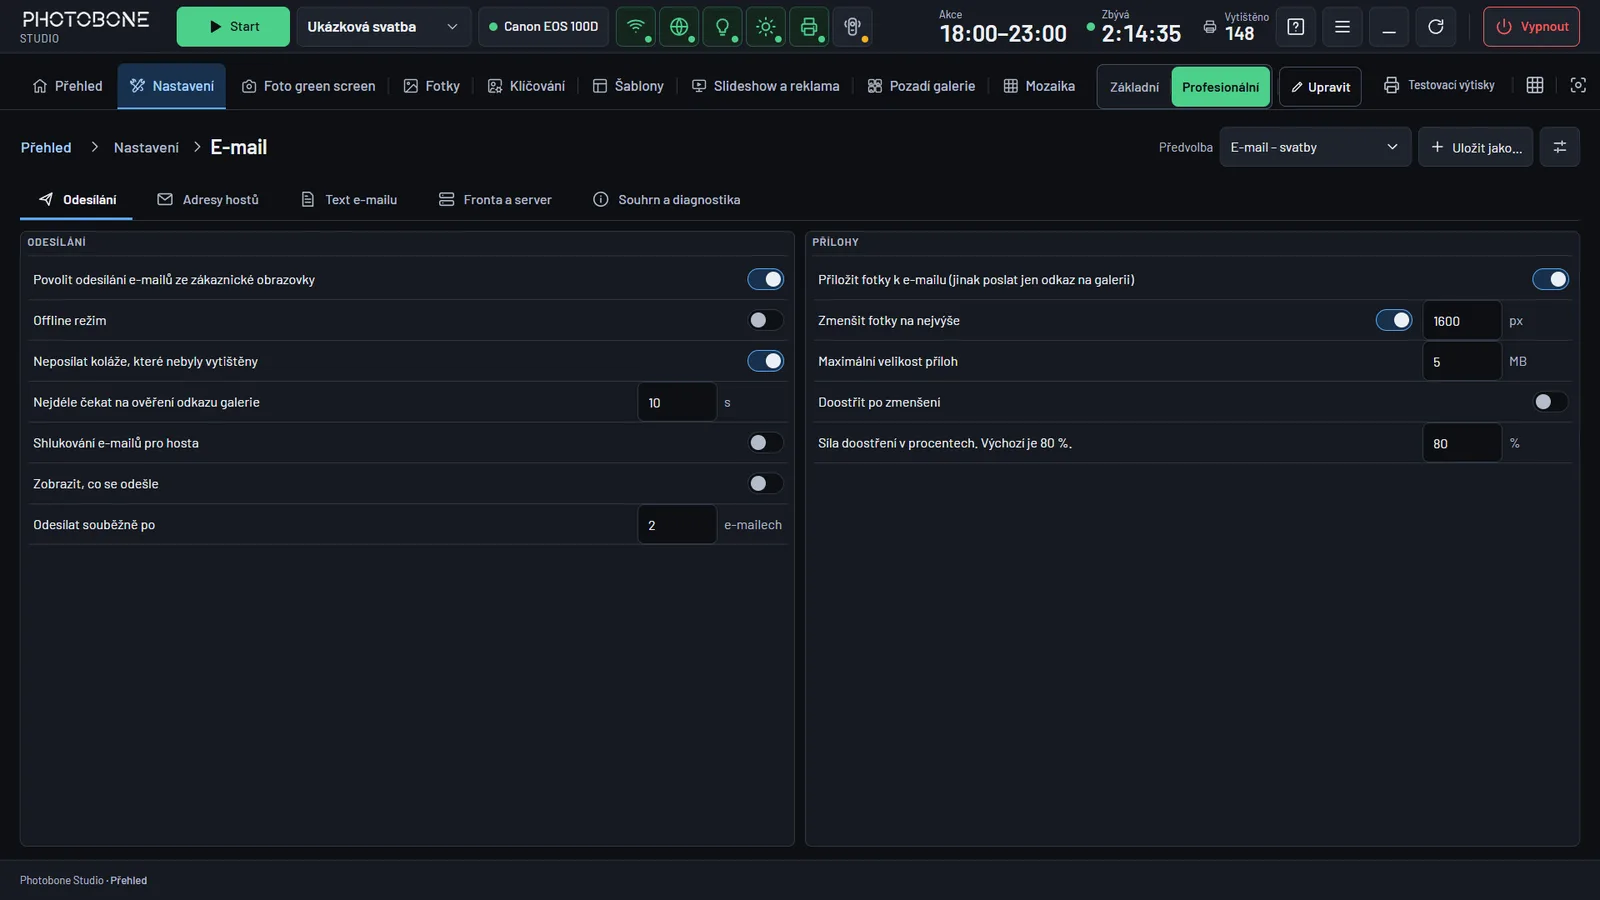Switch to Adresy hostů tab
The height and width of the screenshot is (900, 1600).
pos(208,200)
